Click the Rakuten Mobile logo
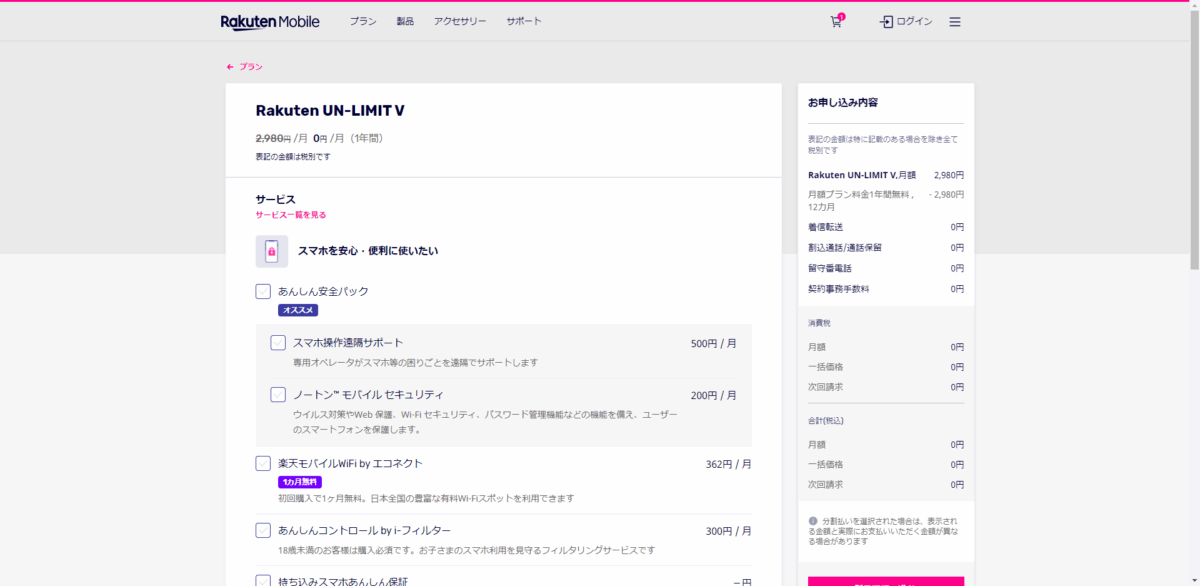 coord(270,22)
